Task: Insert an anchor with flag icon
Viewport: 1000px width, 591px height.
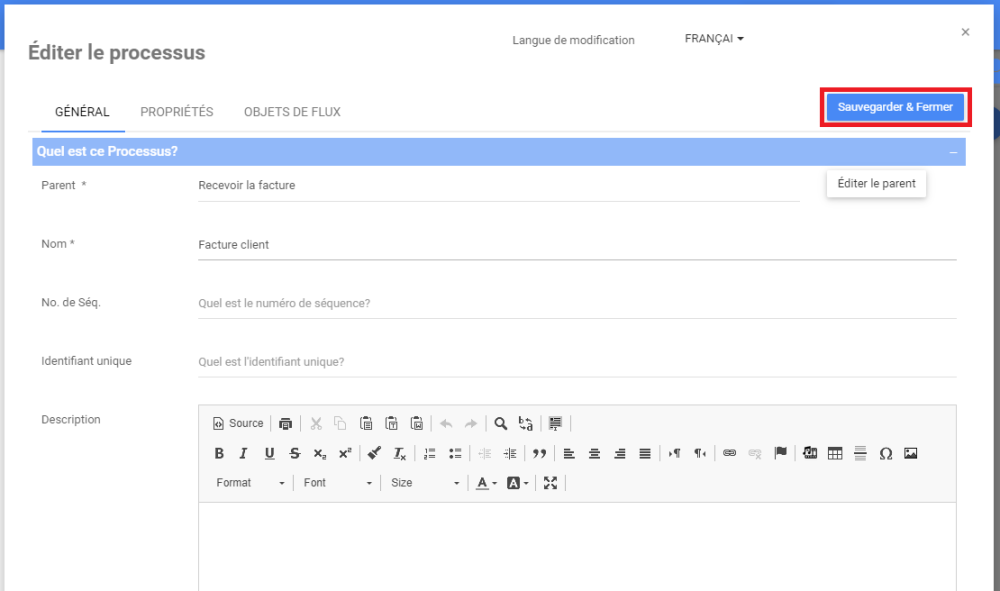Action: (780, 453)
